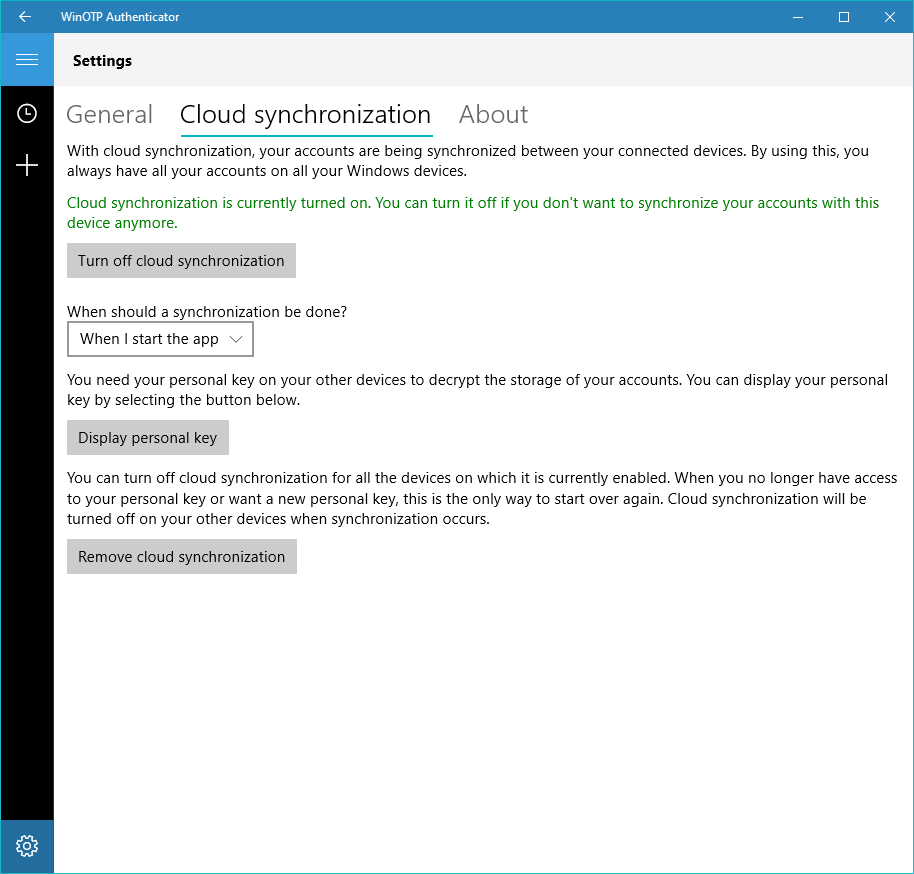Viewport: 914px width, 874px height.
Task: Select the Cloud synchronization tab
Action: point(305,114)
